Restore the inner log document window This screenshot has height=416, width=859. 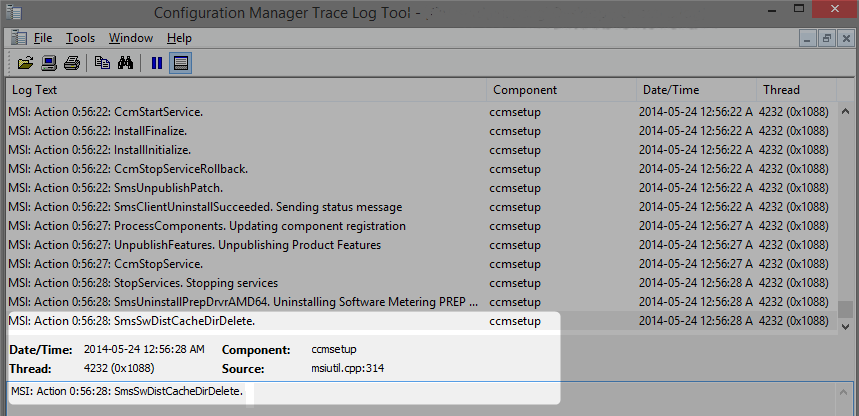point(825,38)
